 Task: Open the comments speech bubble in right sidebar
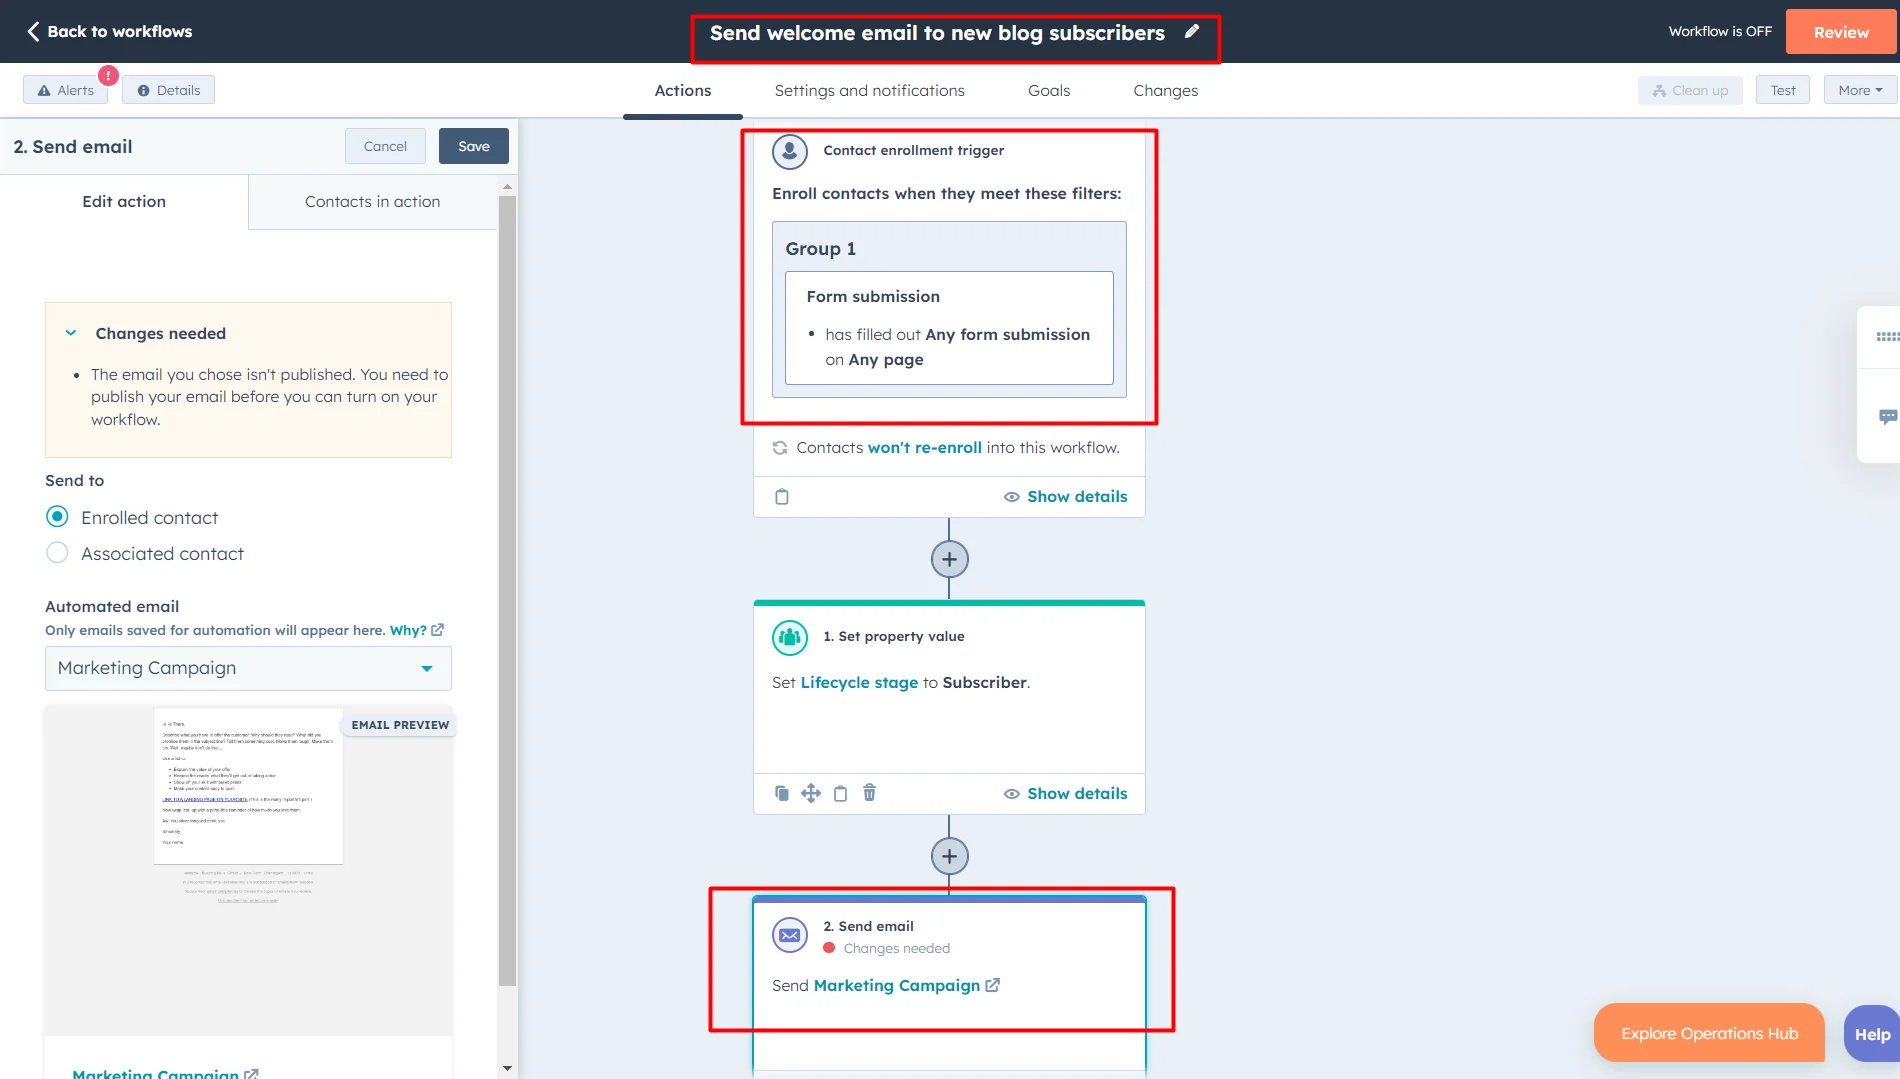(x=1886, y=415)
